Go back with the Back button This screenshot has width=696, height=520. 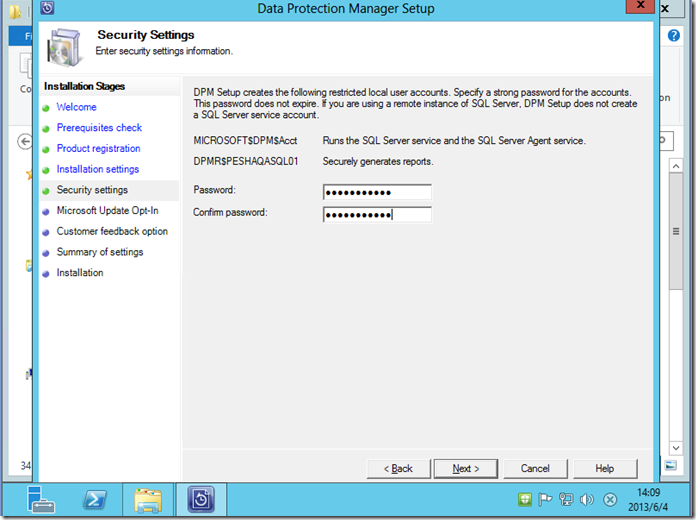(398, 468)
